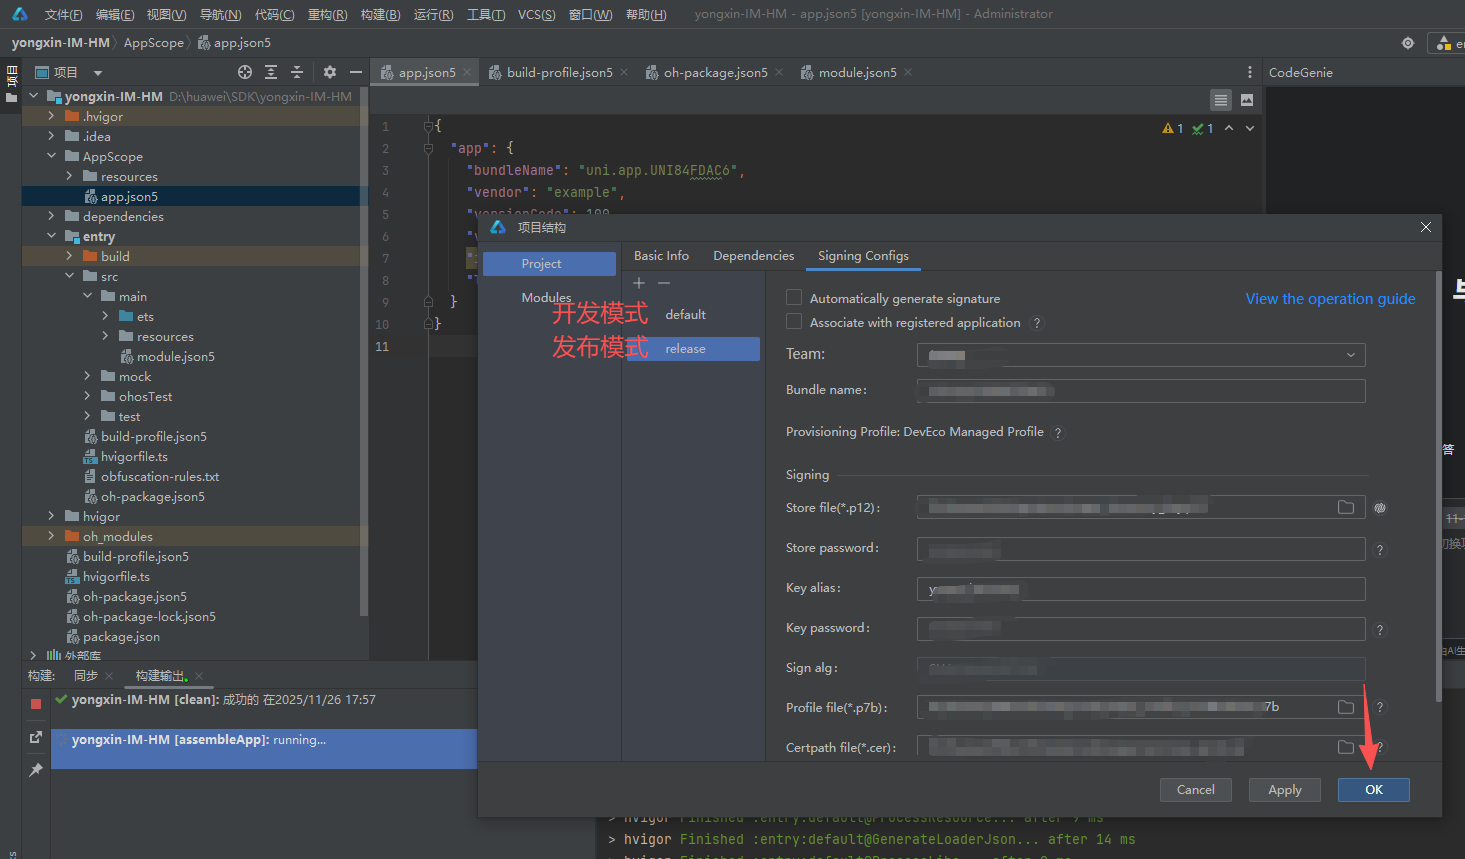This screenshot has height=859, width=1465.
Task: Click the Key alias input field
Action: (x=1141, y=589)
